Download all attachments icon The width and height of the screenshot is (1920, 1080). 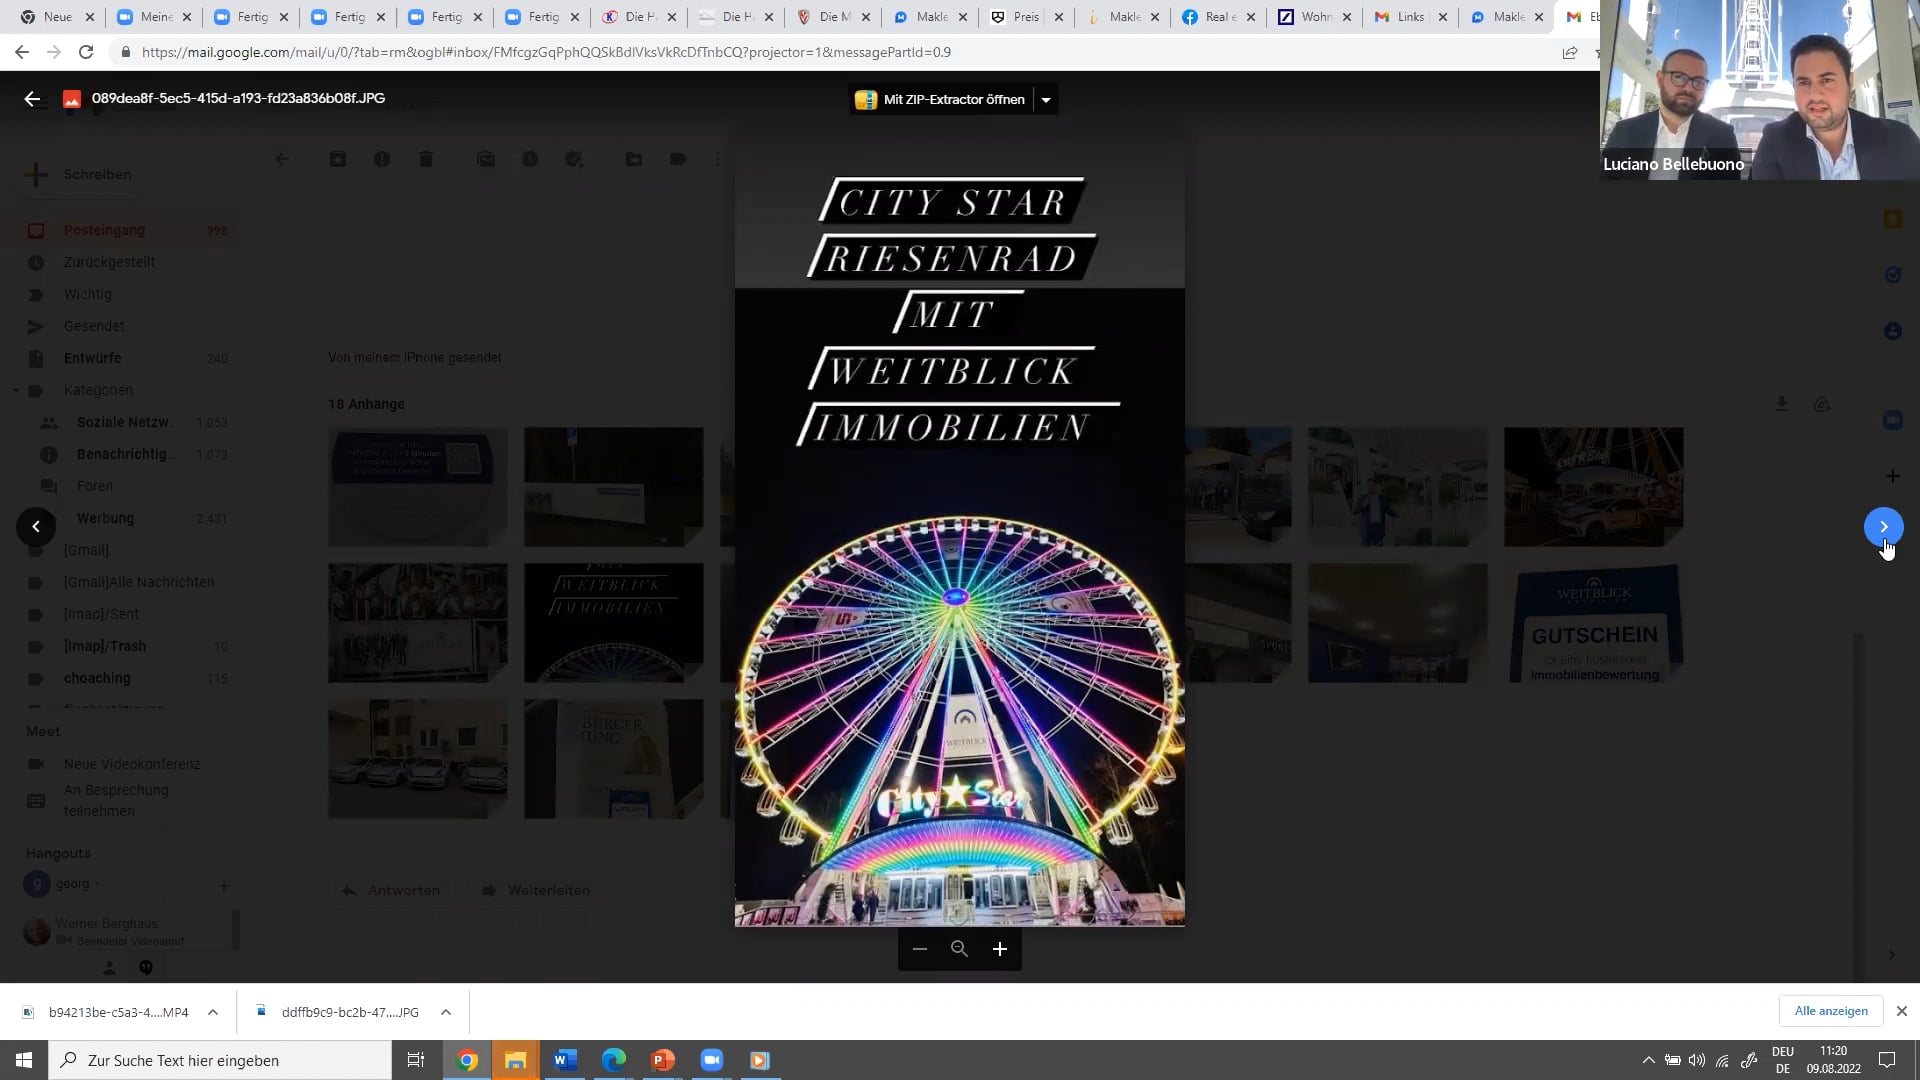pos(1782,404)
